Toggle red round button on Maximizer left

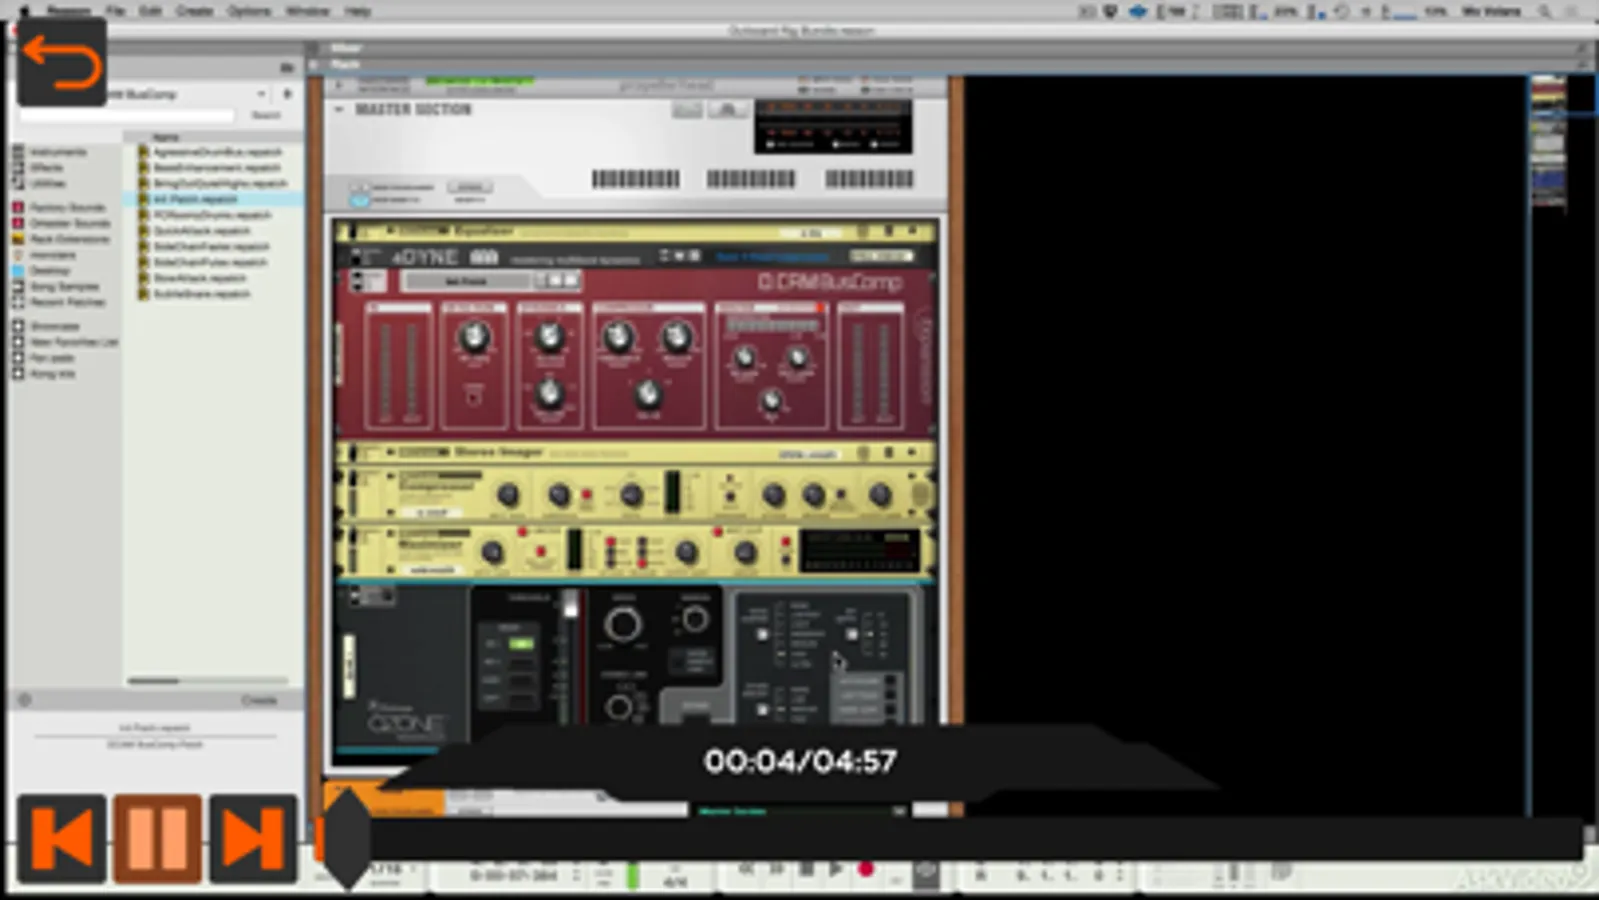pos(541,552)
